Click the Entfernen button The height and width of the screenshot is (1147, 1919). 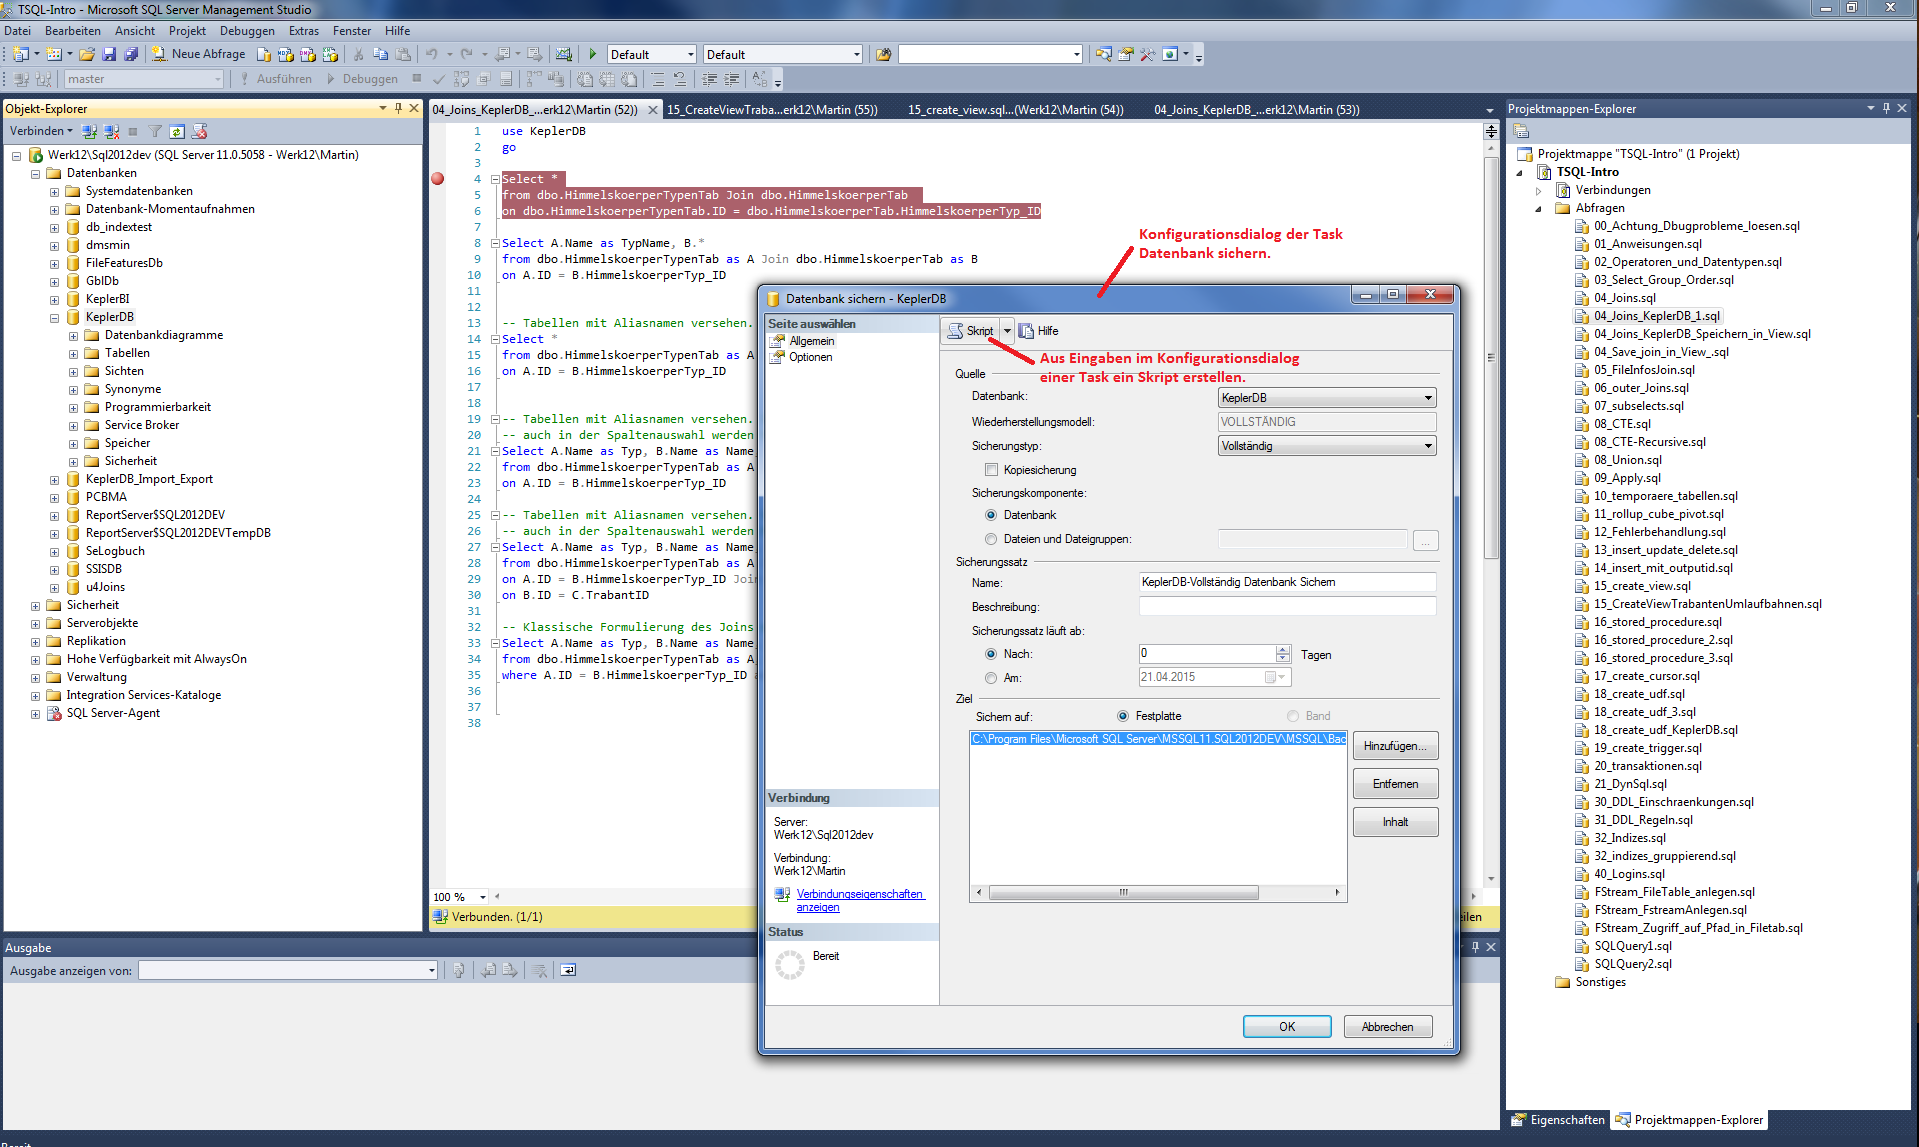click(x=1395, y=784)
